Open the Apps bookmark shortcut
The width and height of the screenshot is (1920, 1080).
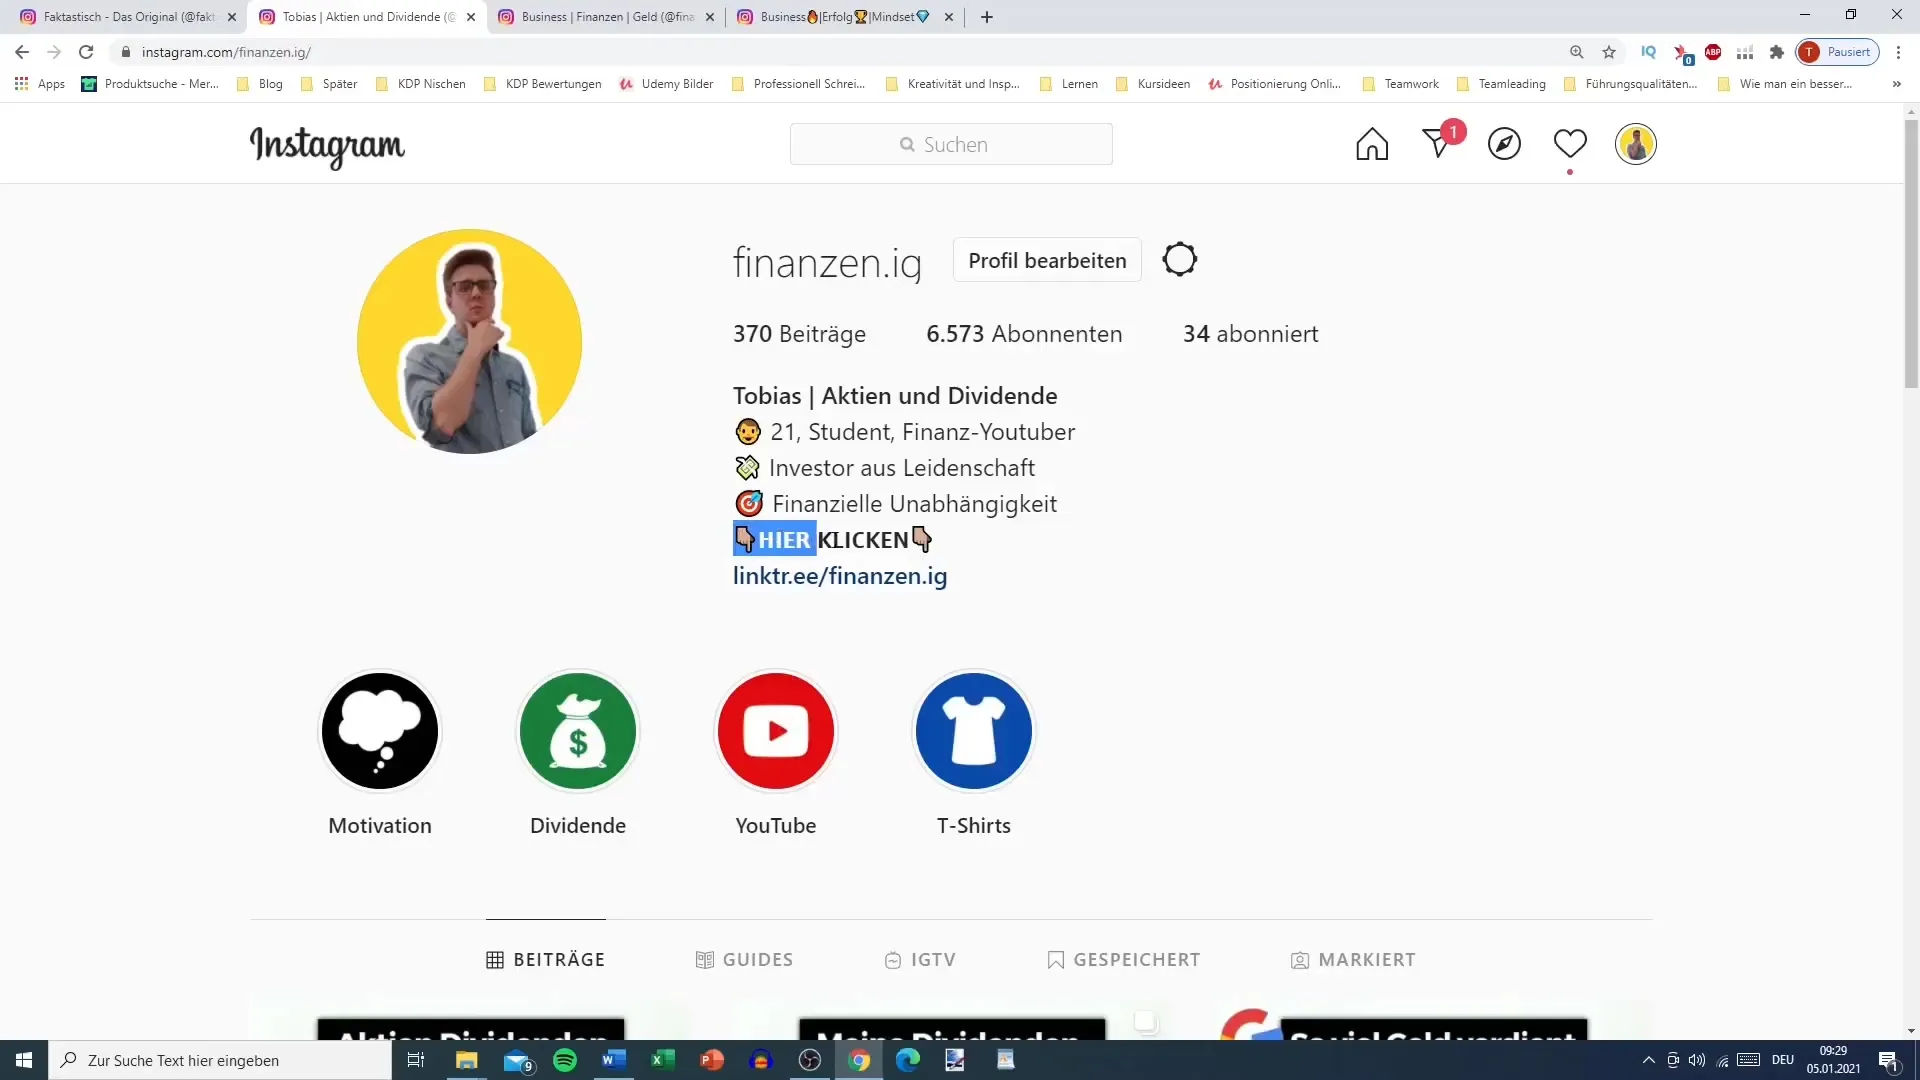(x=40, y=84)
